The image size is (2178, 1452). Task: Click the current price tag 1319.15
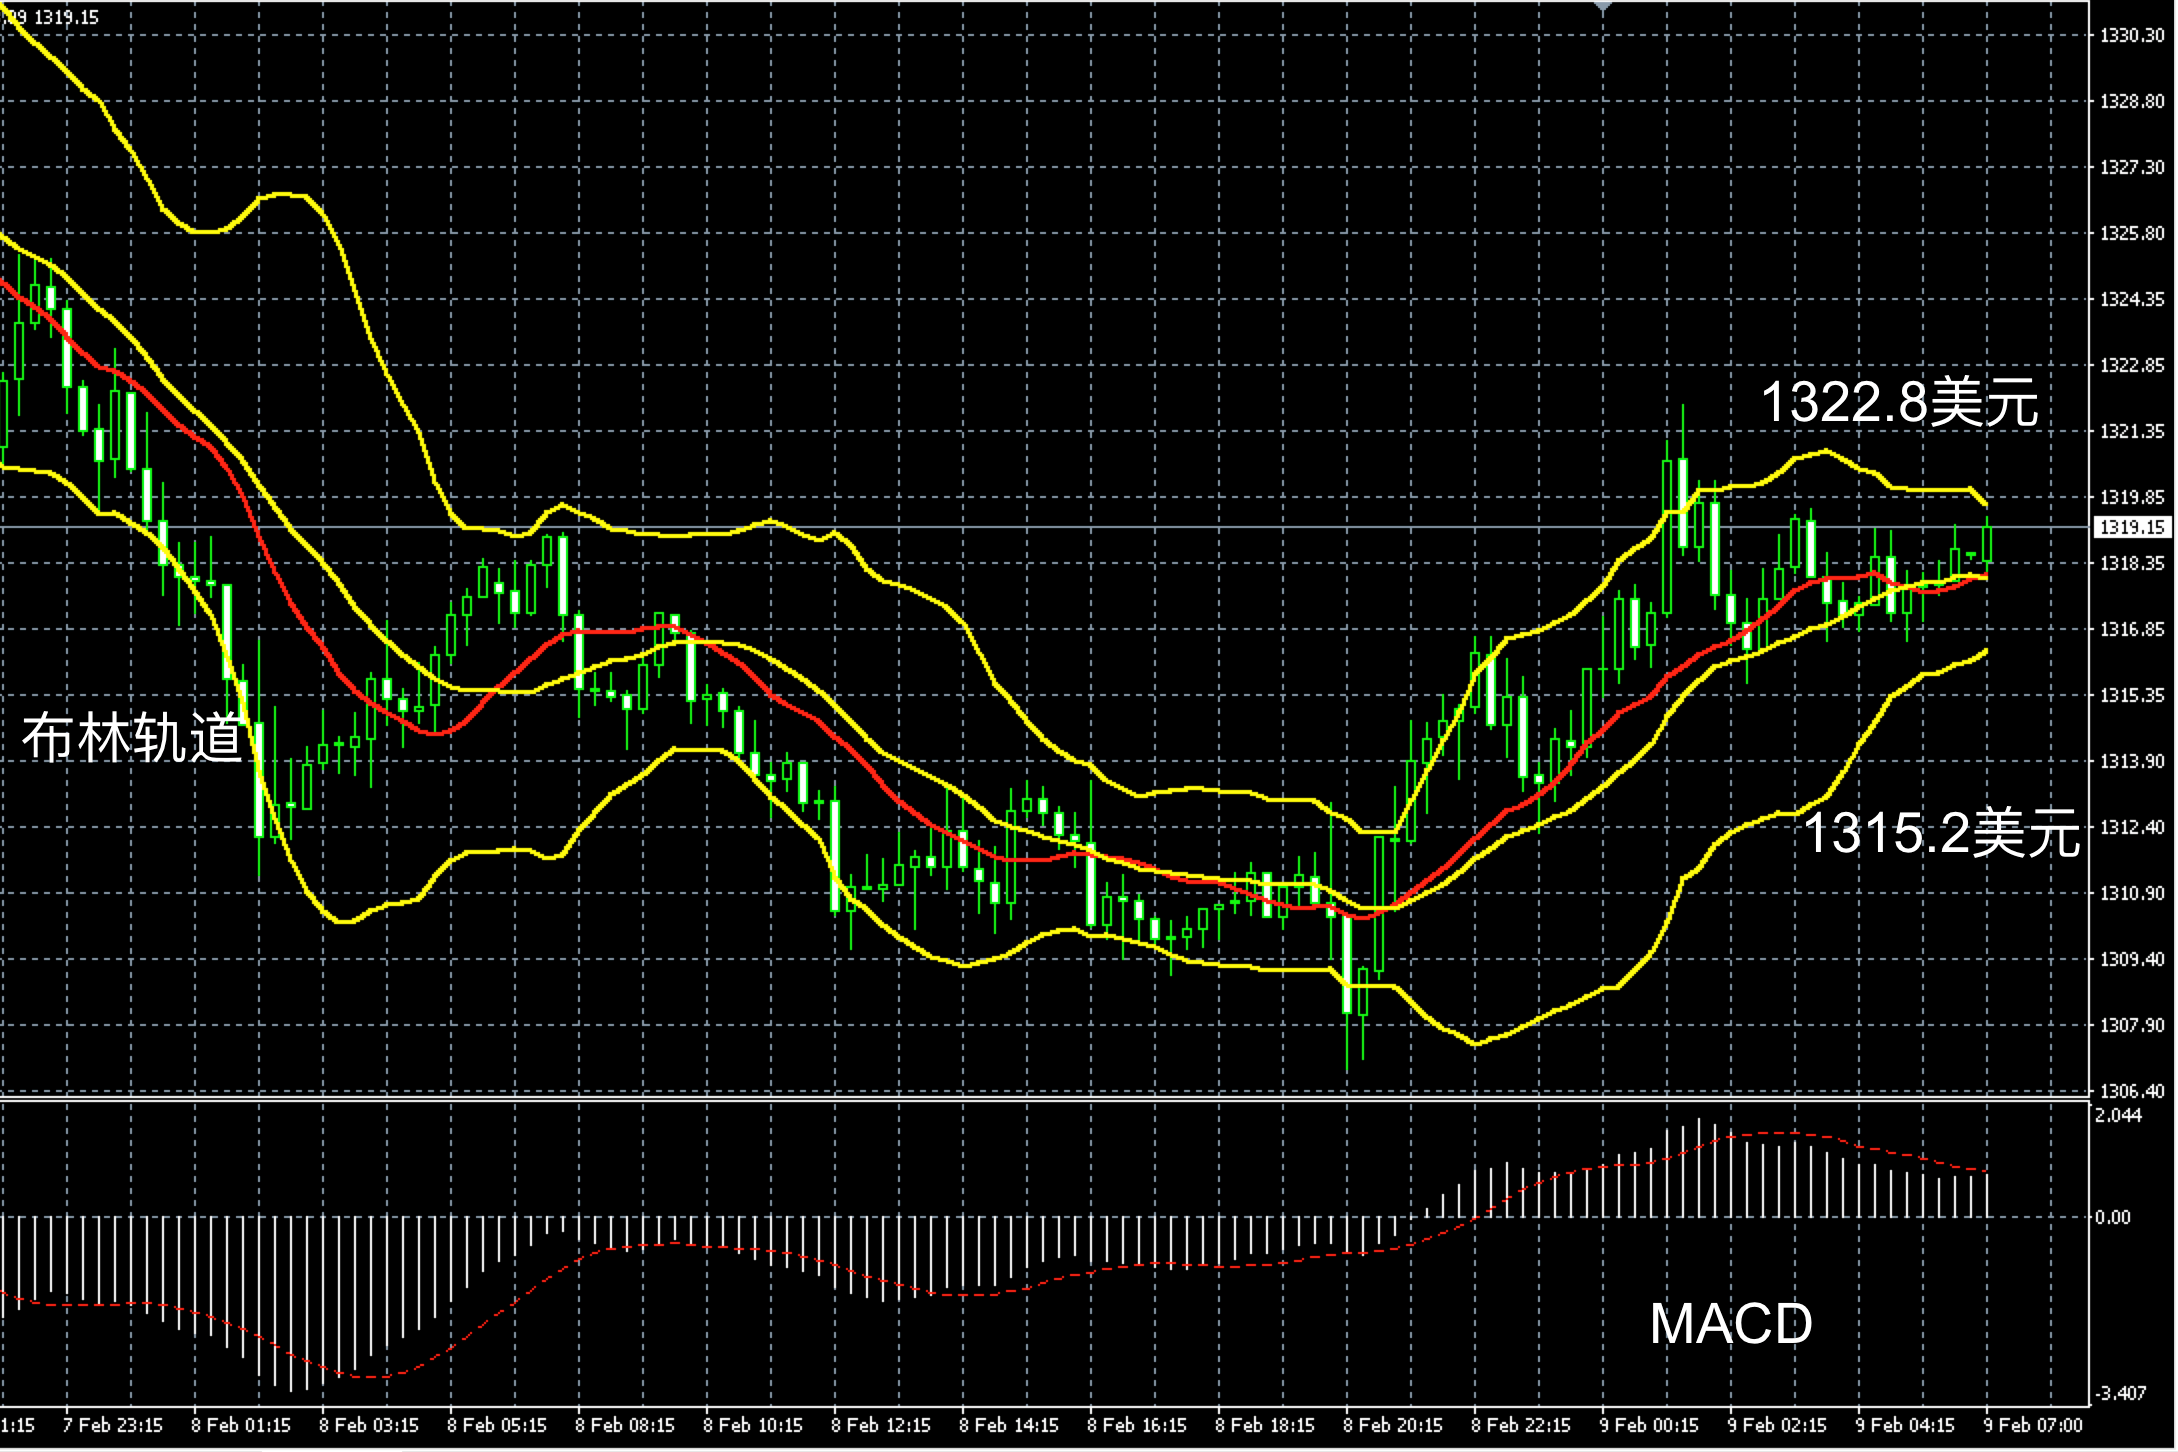click(x=2133, y=527)
